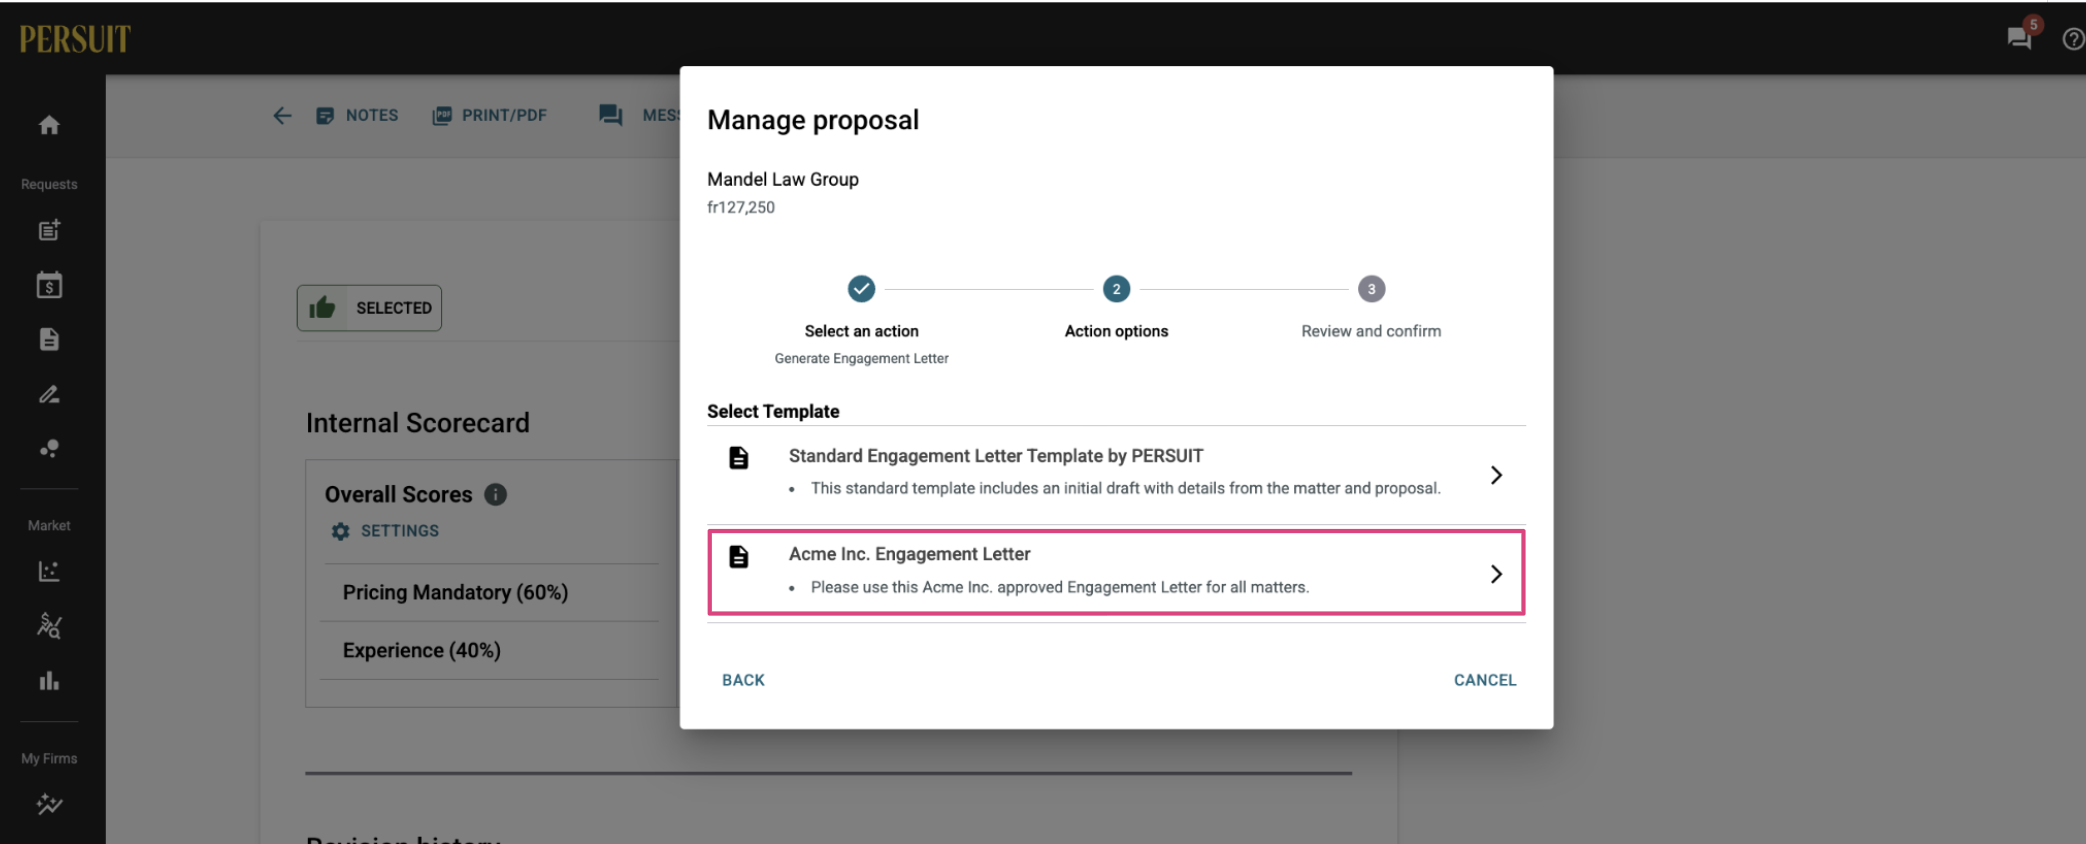Open the messages icon with badge 5

point(2020,38)
